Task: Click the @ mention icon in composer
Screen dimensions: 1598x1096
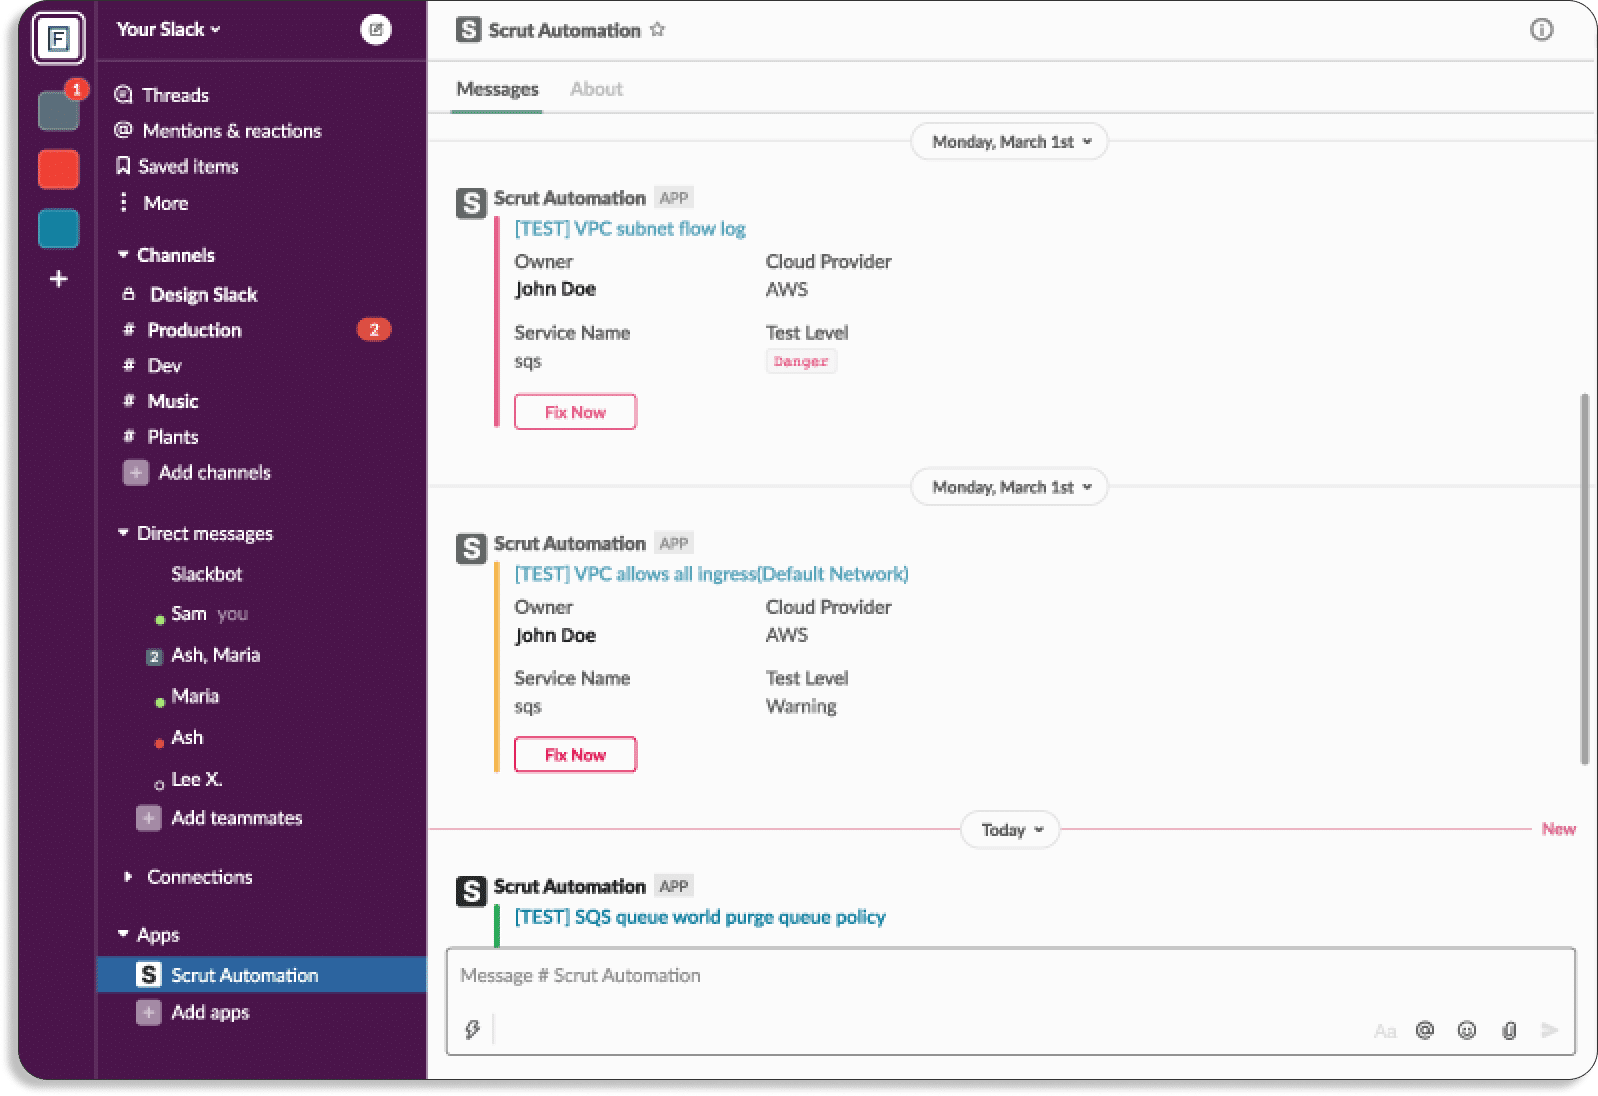Action: (x=1425, y=1030)
